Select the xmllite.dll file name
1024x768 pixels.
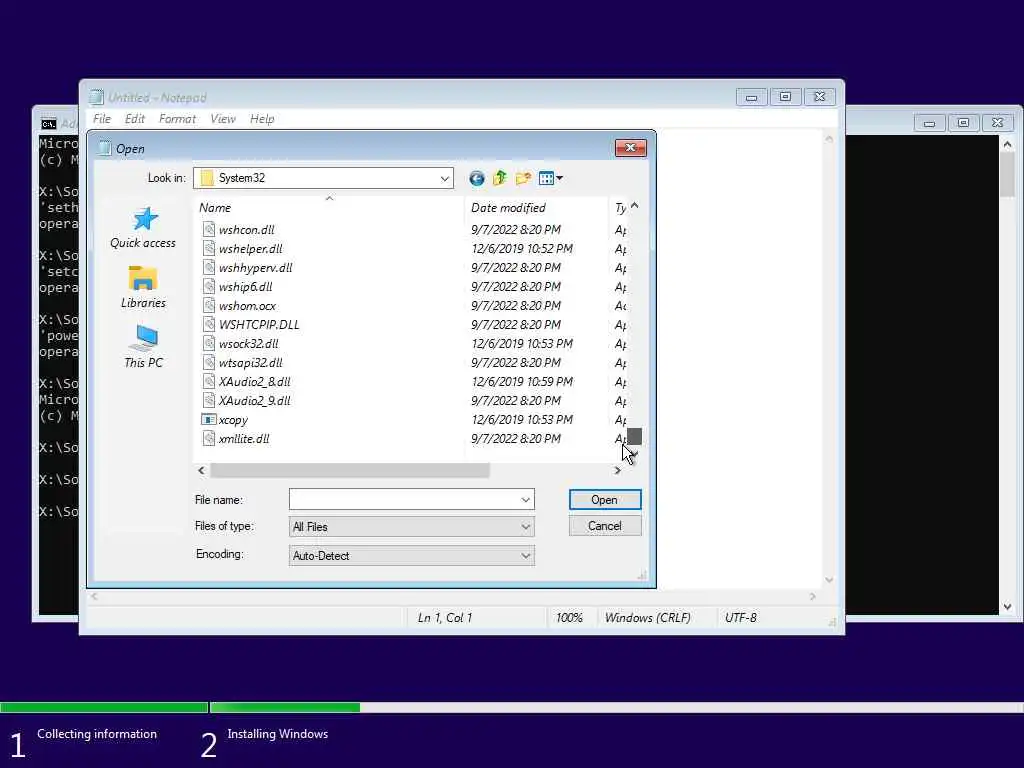tap(244, 439)
